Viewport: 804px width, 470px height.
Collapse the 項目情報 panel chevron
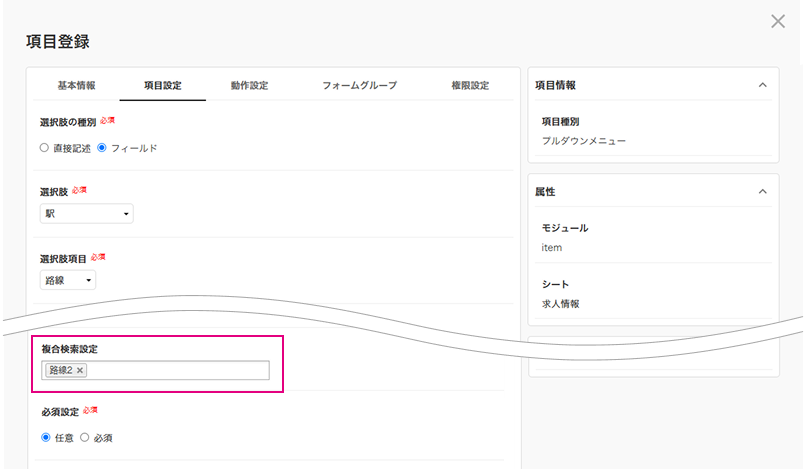[762, 85]
